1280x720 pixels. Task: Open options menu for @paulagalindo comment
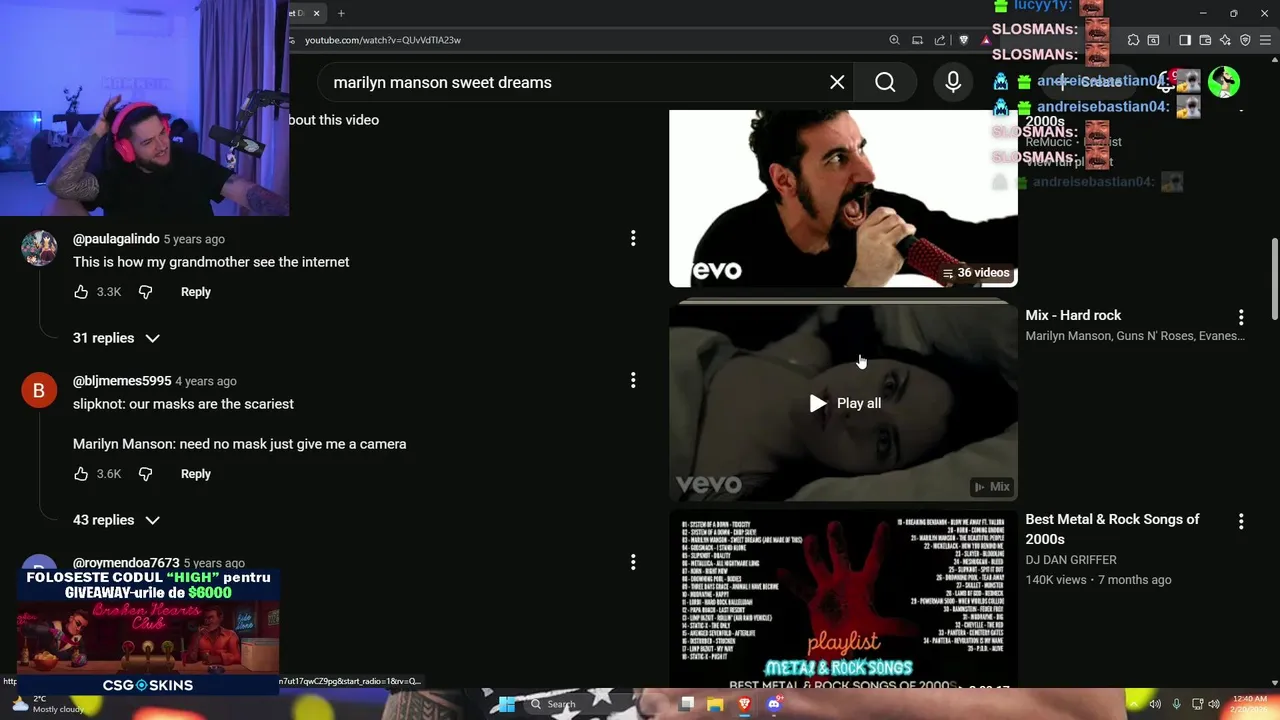(632, 238)
